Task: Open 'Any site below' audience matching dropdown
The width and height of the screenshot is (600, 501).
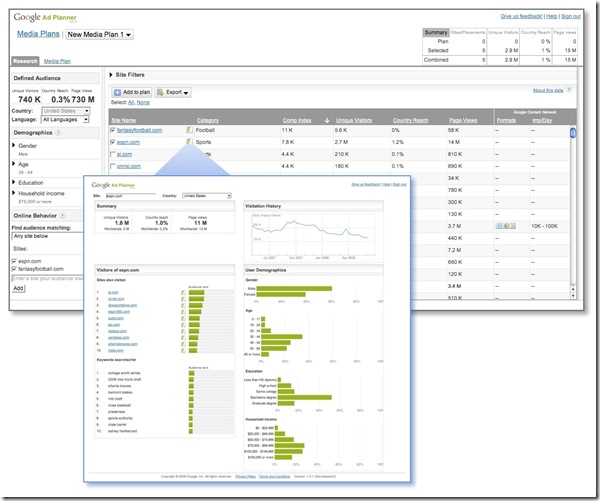Action: [47, 237]
